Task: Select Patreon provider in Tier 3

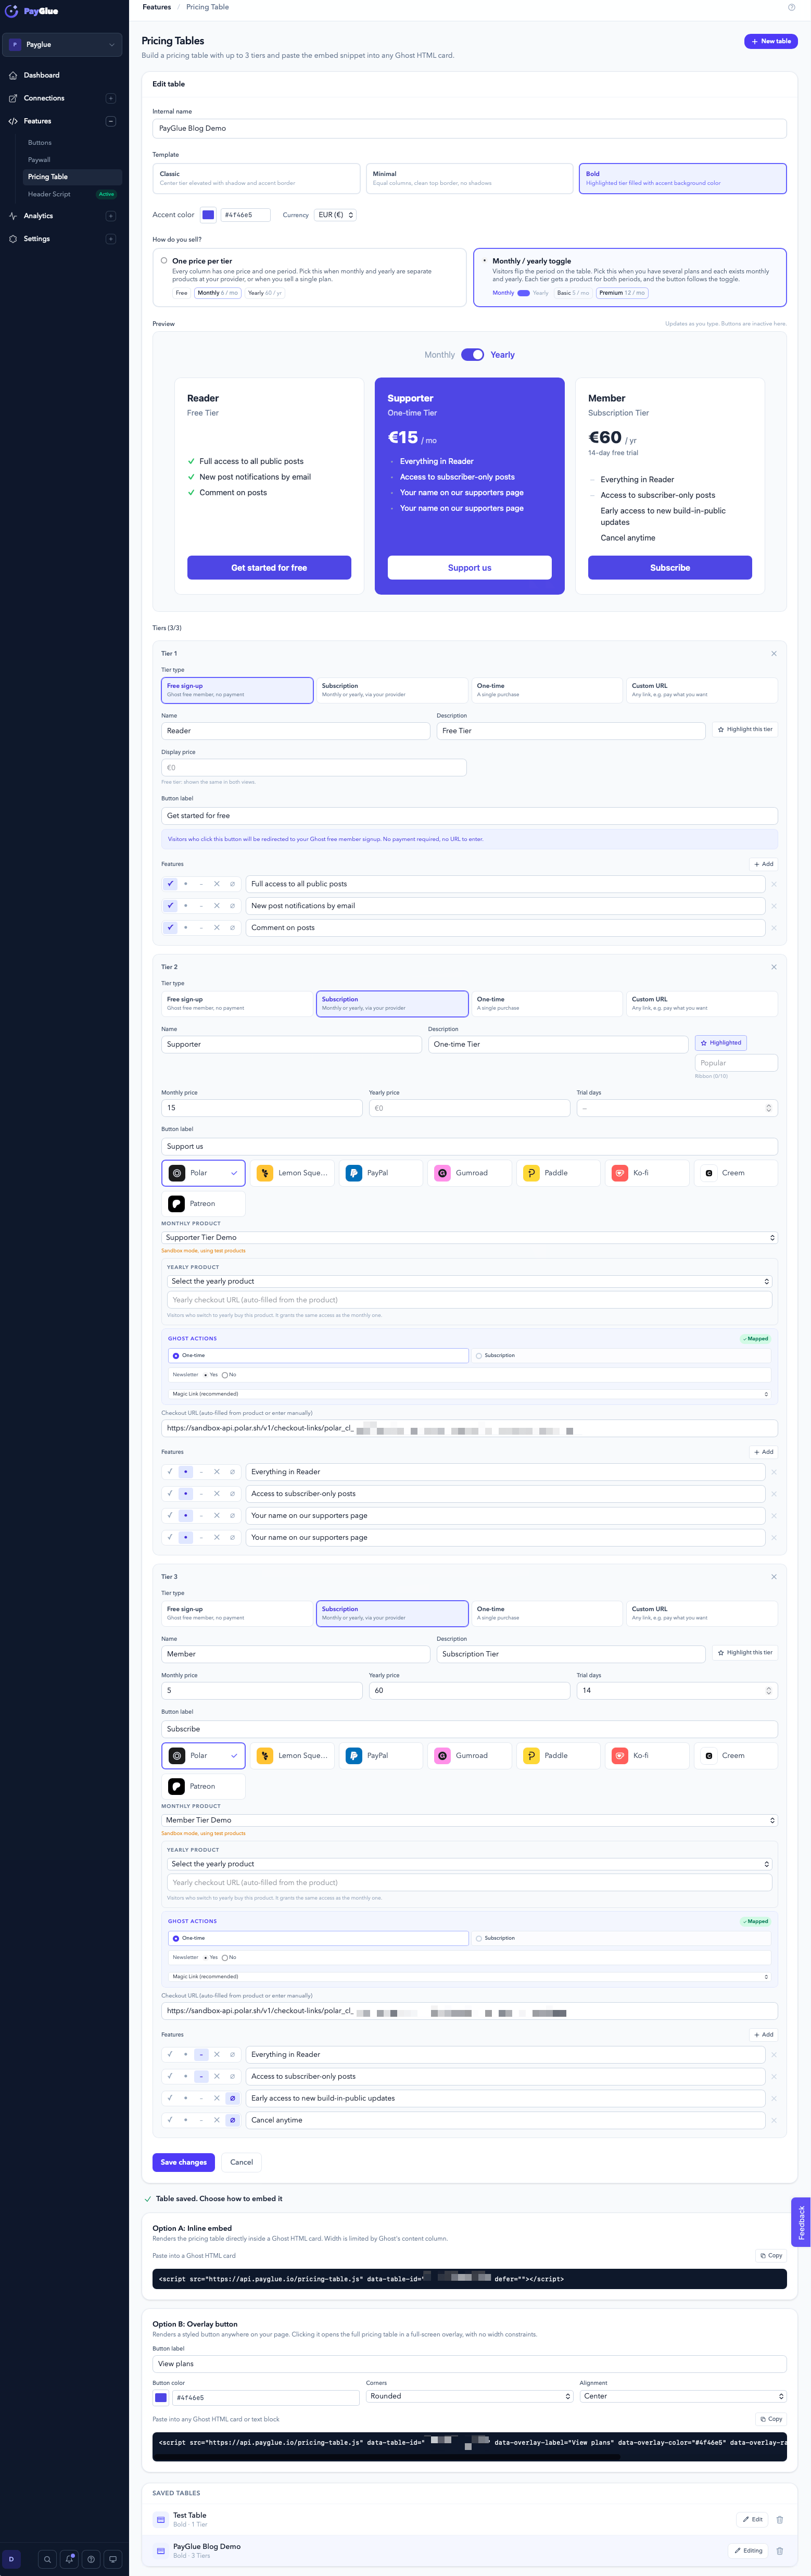Action: 203,1786
